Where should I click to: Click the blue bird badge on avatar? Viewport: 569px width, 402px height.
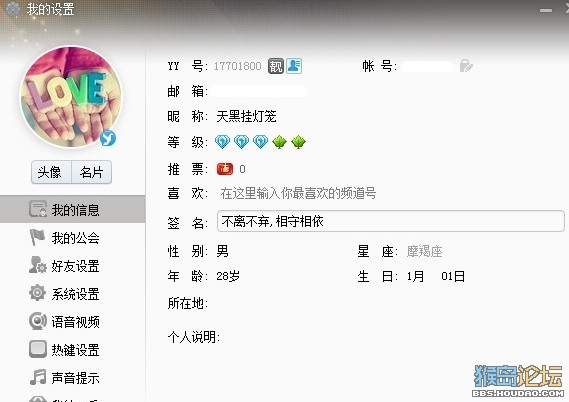click(x=108, y=138)
